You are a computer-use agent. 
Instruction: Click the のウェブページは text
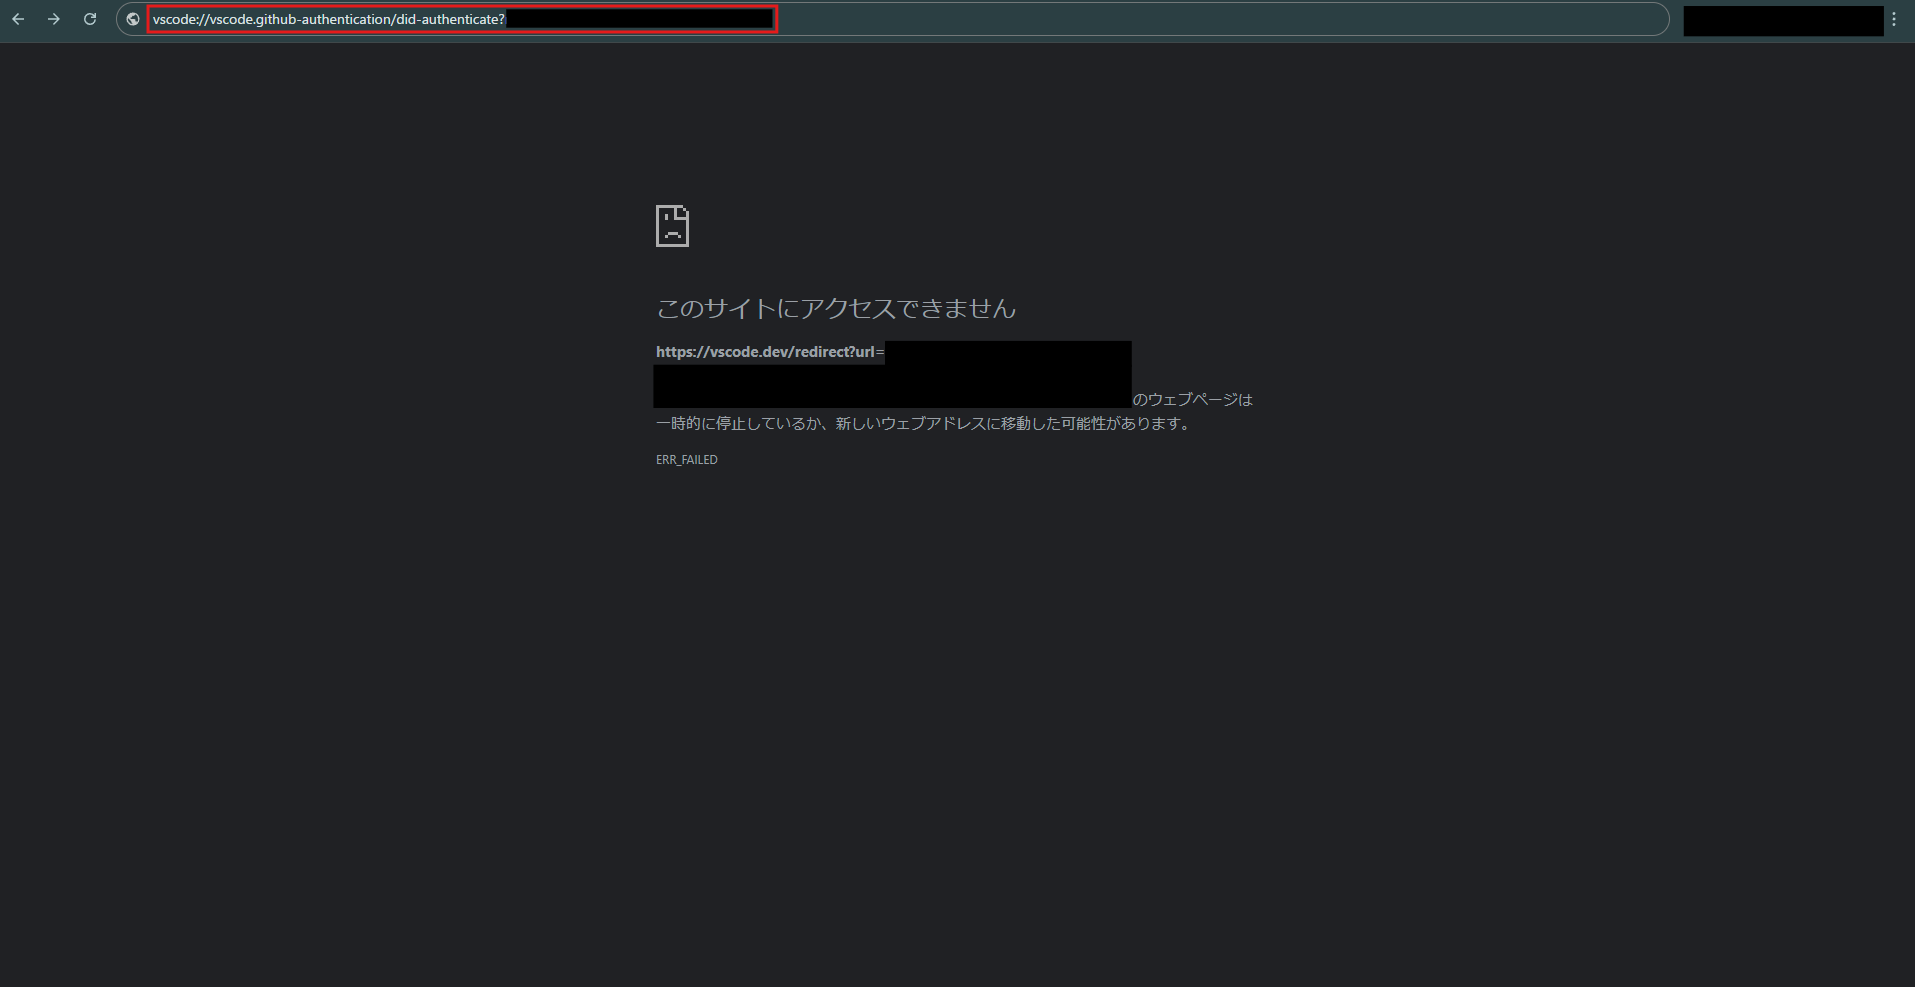point(1192,399)
